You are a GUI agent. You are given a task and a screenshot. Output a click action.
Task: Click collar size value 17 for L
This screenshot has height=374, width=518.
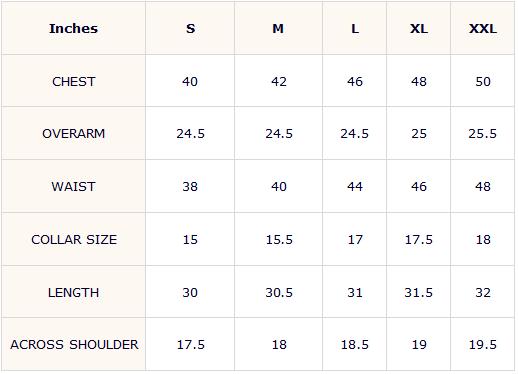[355, 239]
